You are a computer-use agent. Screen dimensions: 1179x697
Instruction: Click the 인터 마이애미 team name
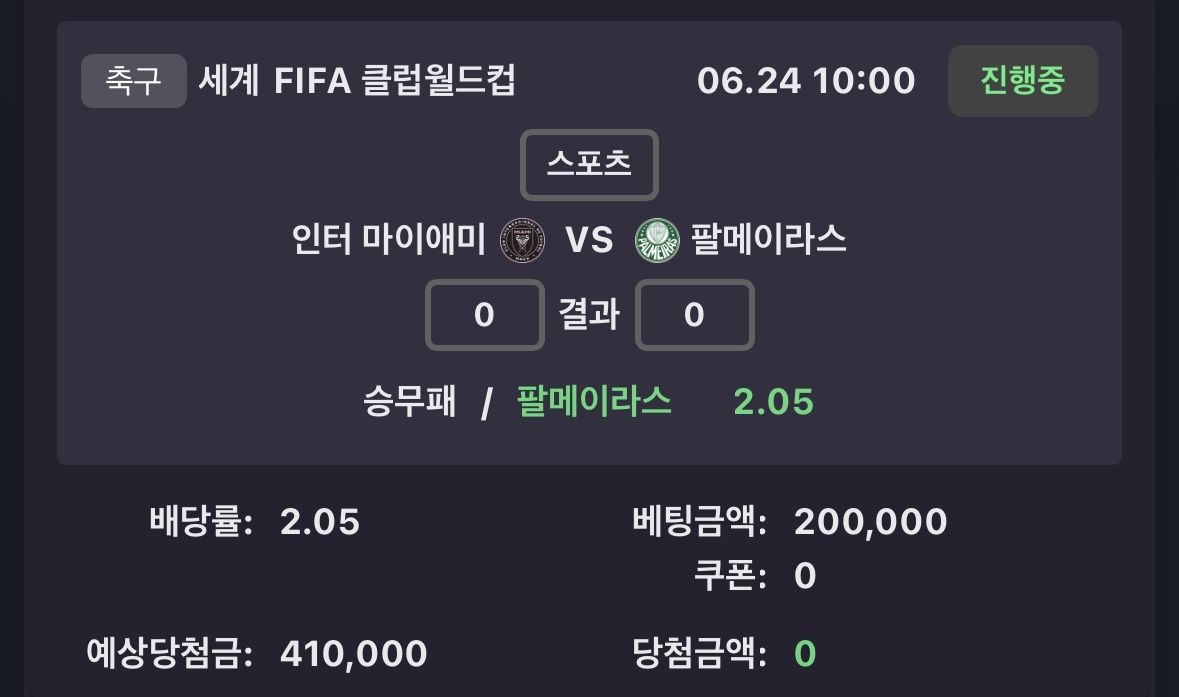(x=389, y=240)
